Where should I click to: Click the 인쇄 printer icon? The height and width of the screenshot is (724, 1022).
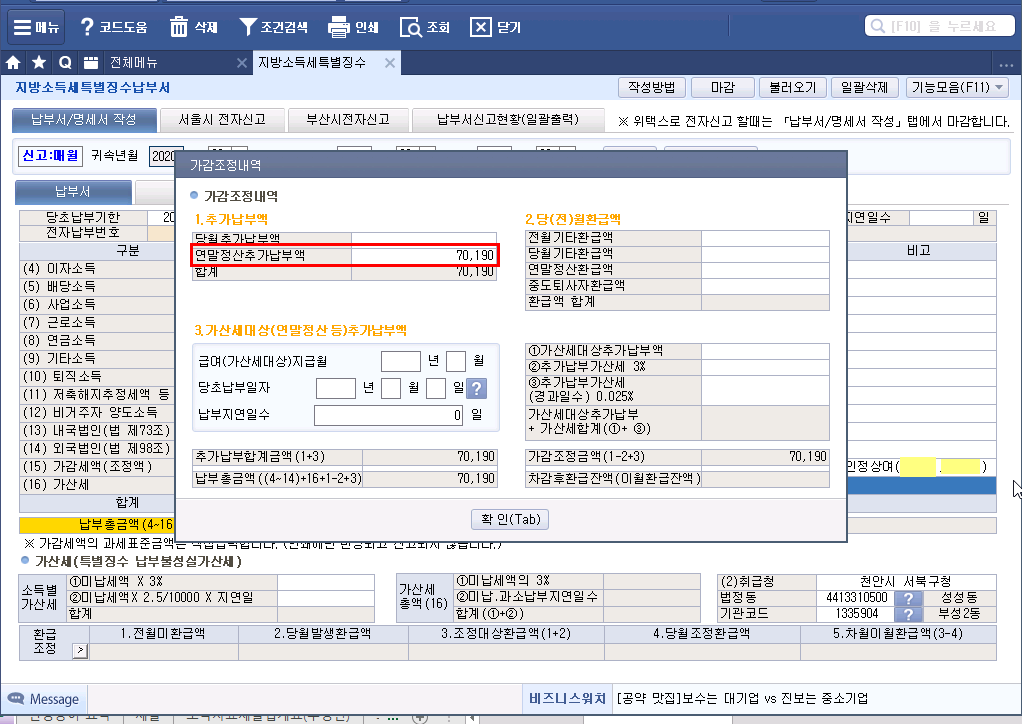pyautogui.click(x=338, y=27)
